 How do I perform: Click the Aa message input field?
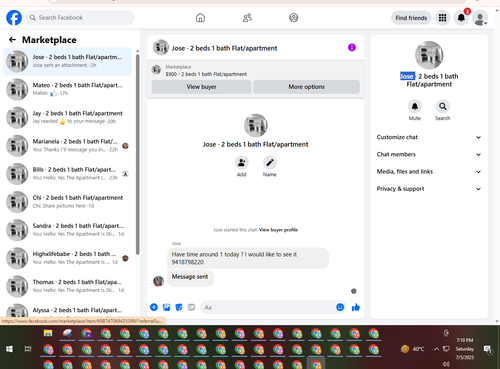coord(267,307)
